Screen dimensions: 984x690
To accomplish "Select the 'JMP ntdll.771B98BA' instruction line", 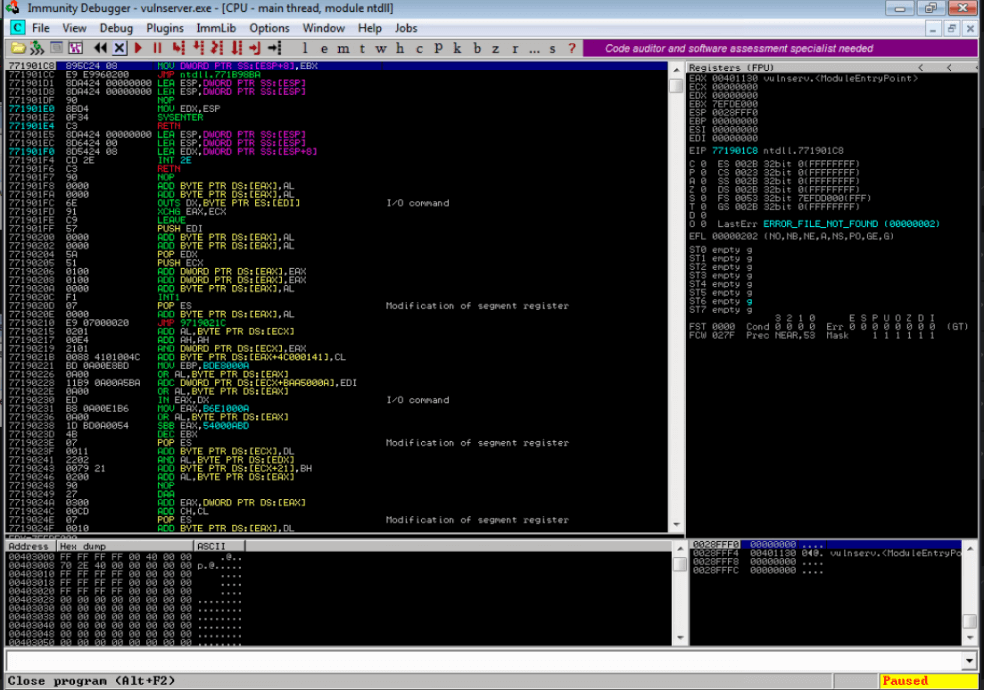I will (336, 75).
